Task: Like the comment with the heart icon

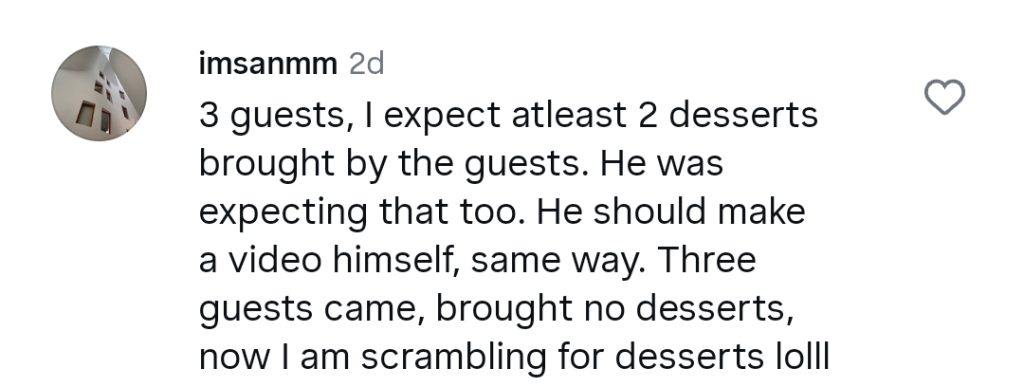Action: [x=944, y=97]
